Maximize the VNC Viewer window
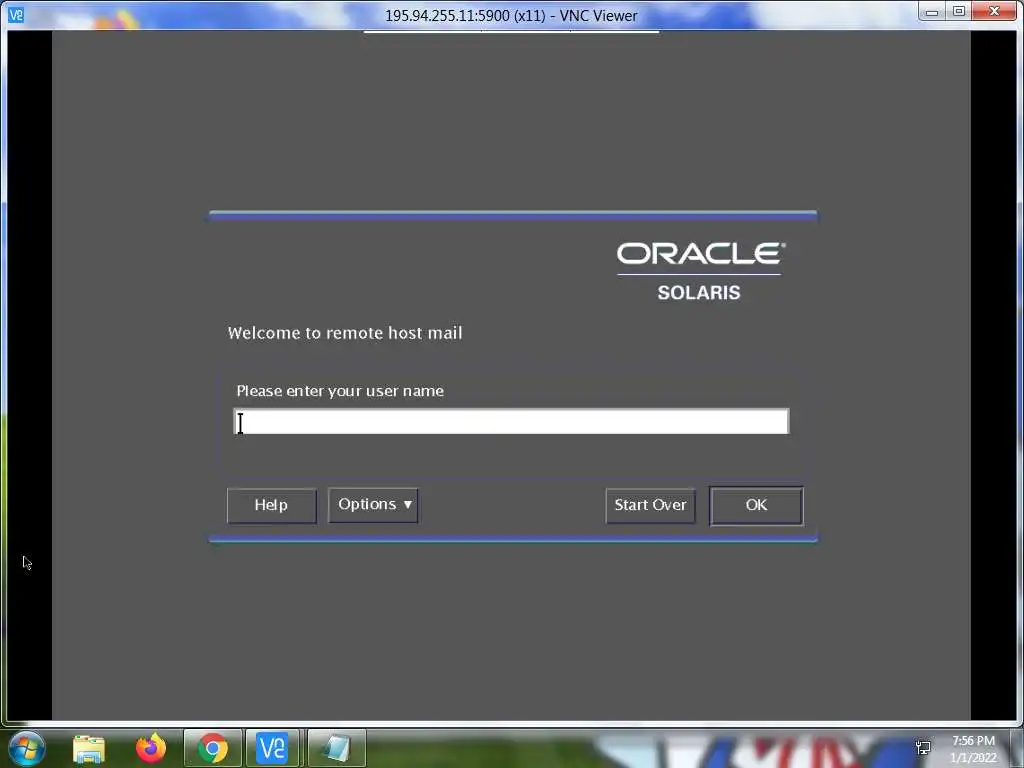 coord(958,12)
